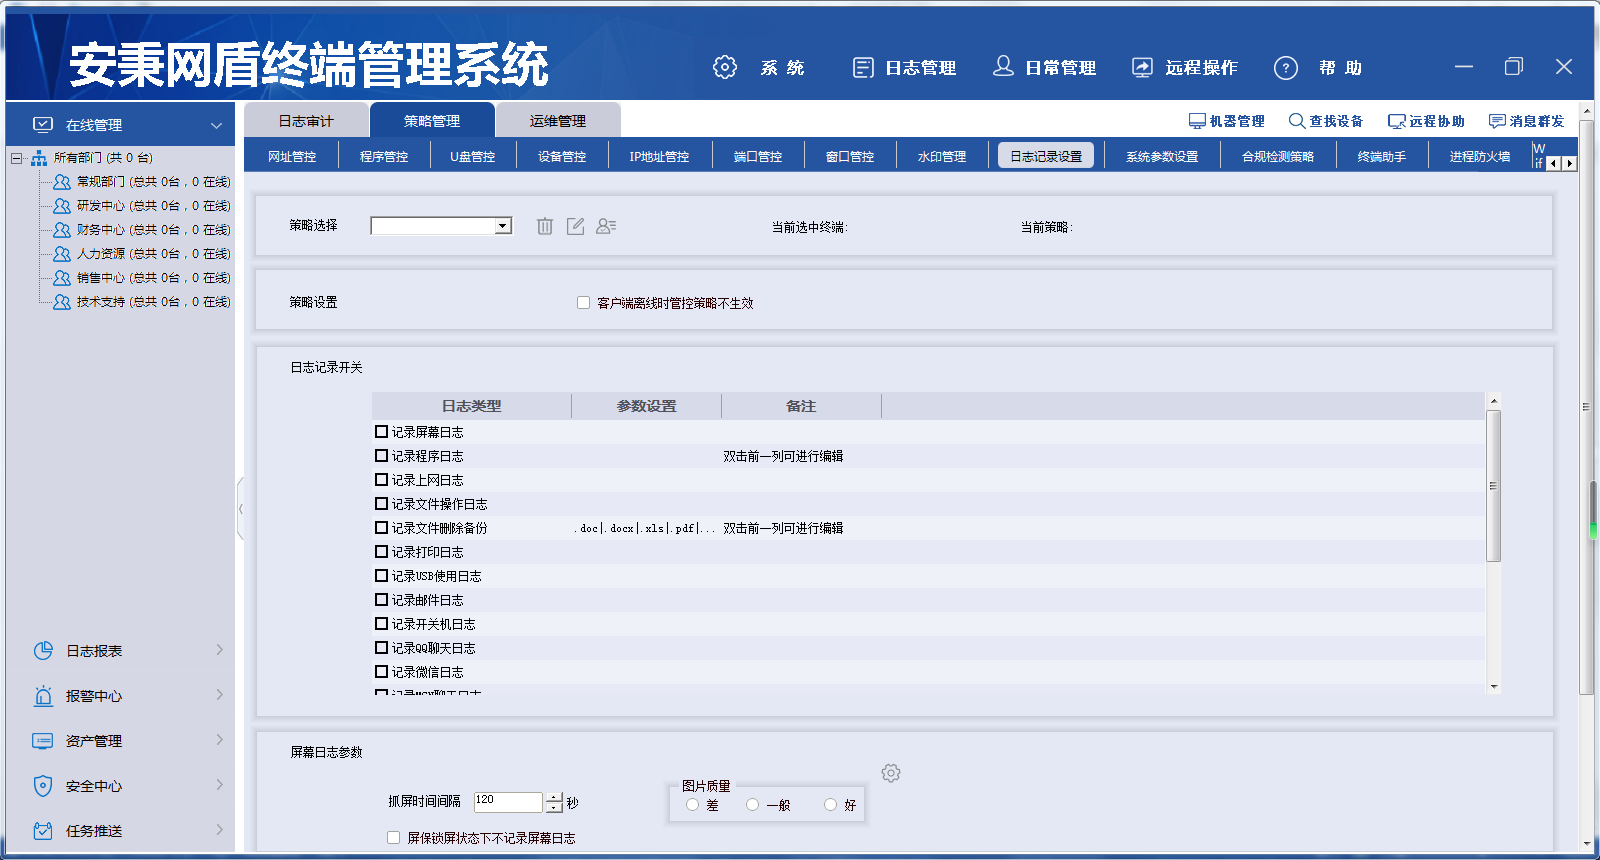Enable 客户端离线时管控策略不生效 checkbox
Screen dimensions: 1600x860
583,303
